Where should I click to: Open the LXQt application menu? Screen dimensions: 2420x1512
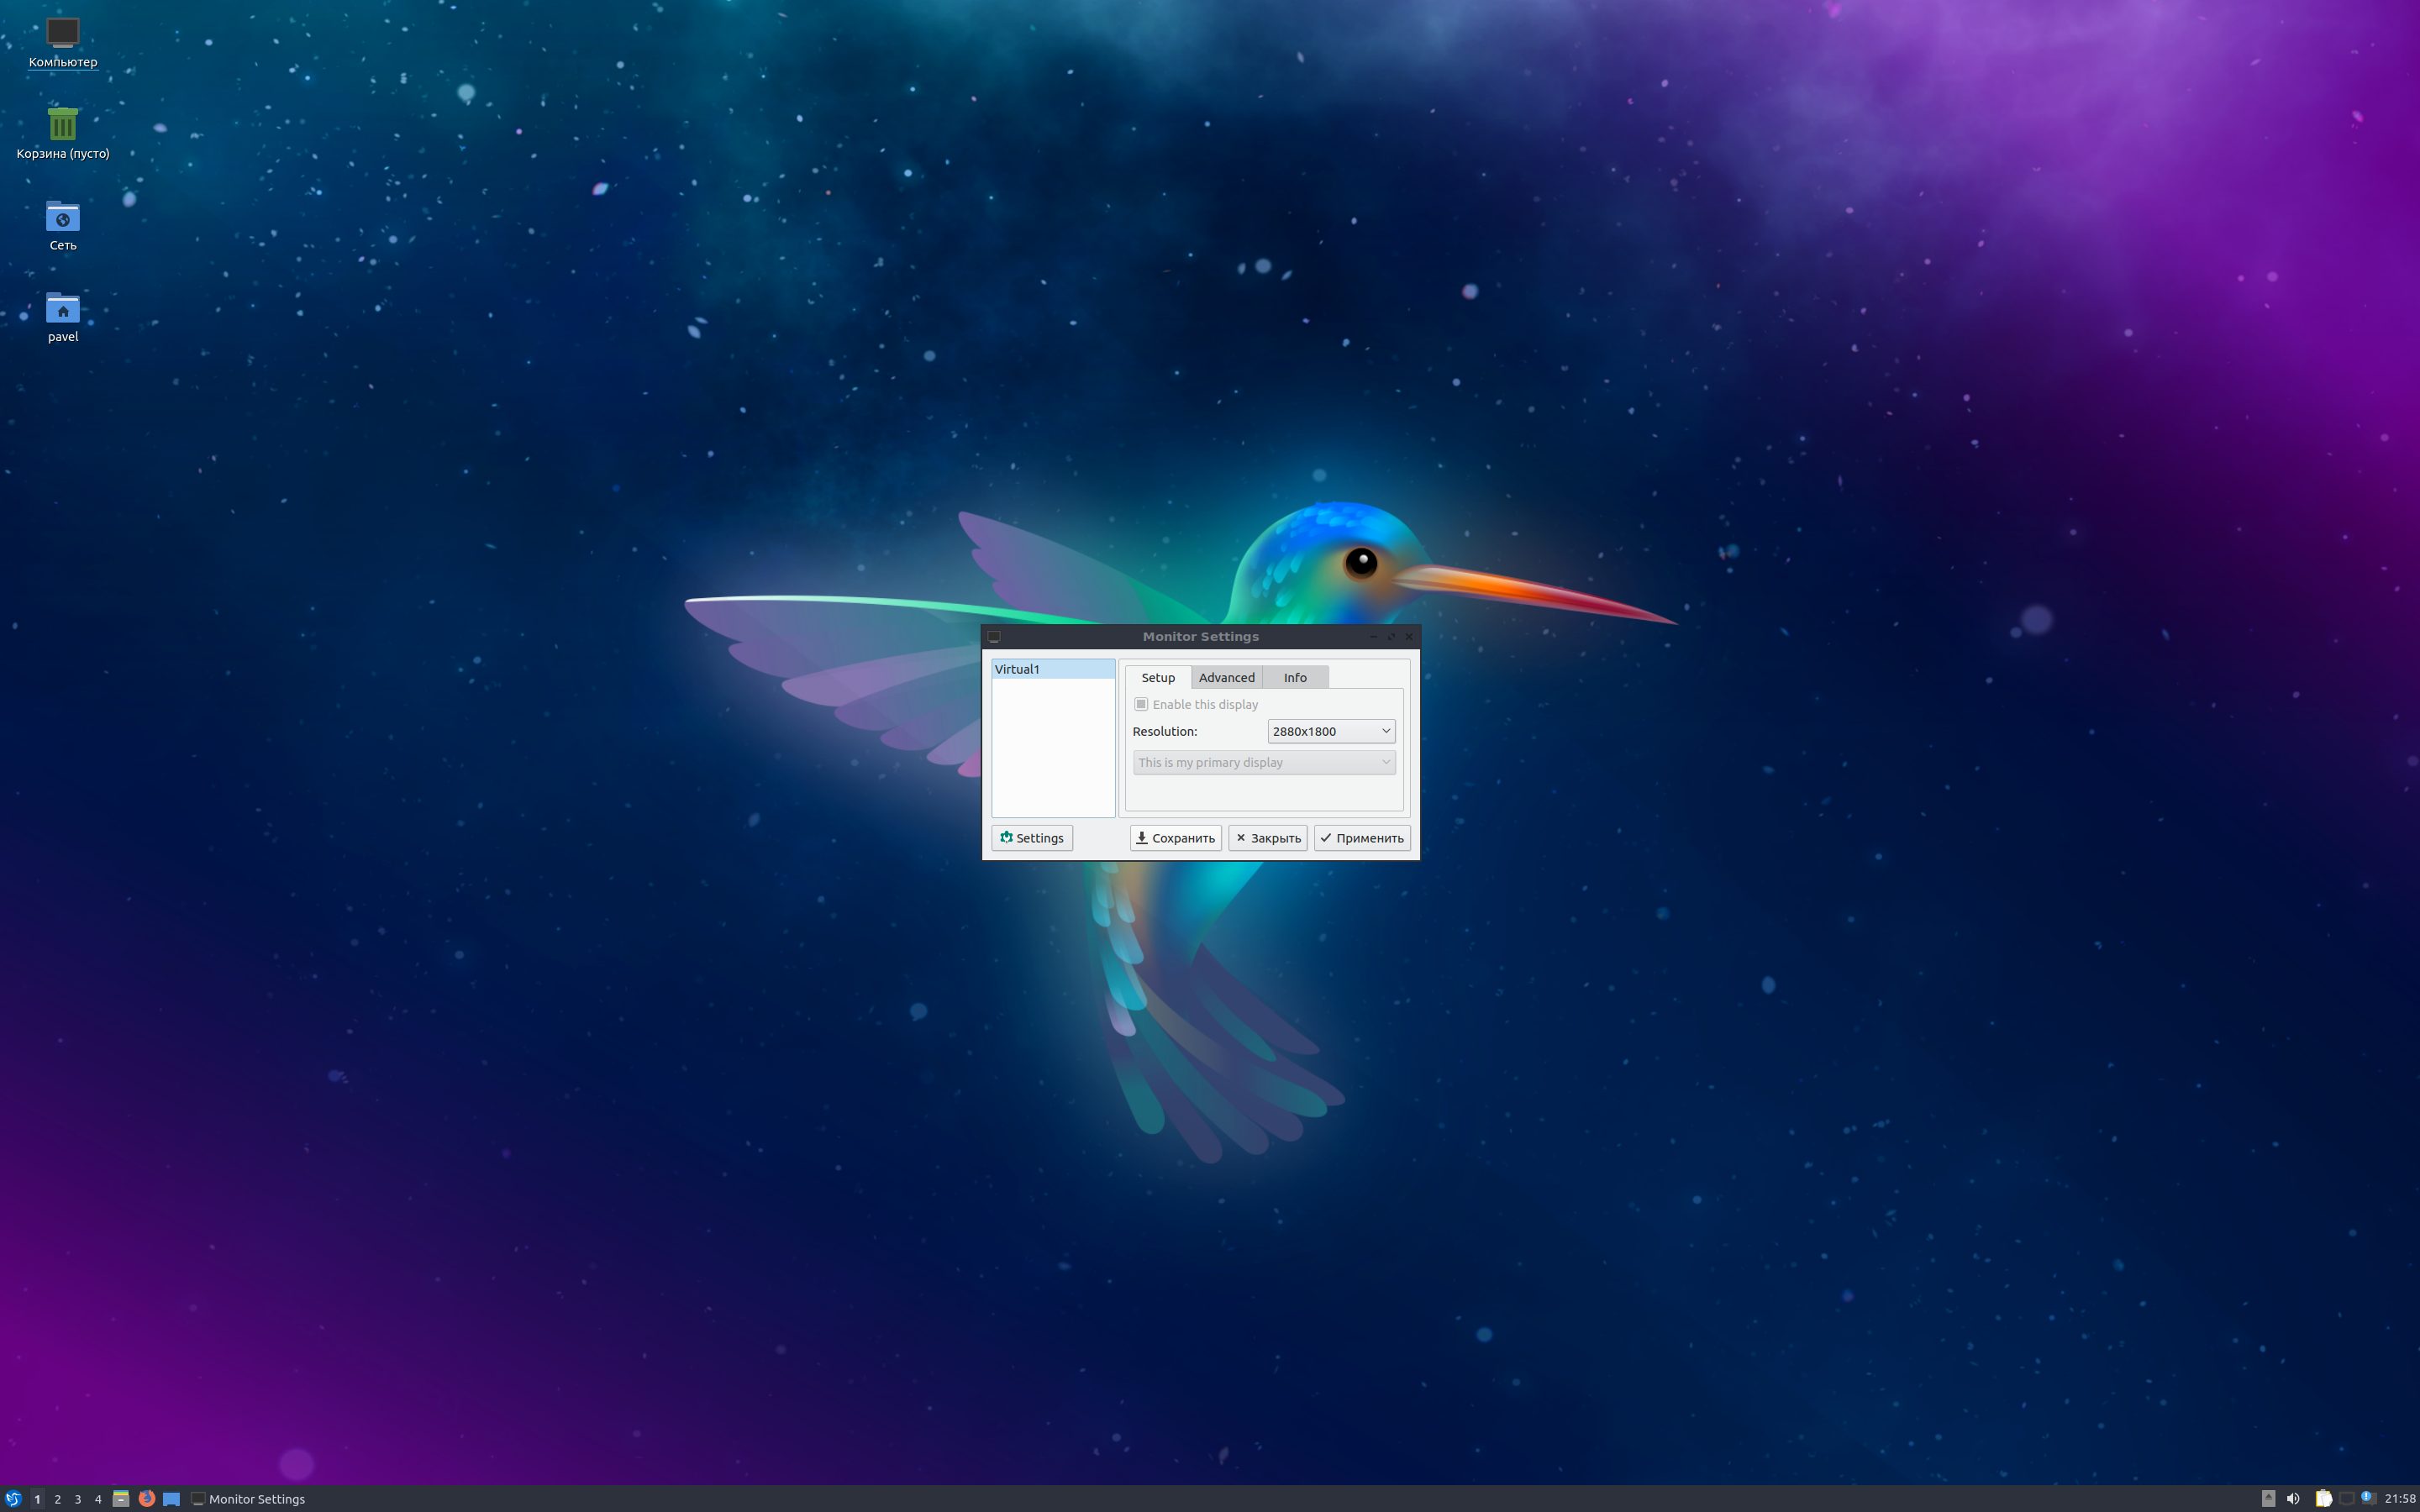pyautogui.click(x=12, y=1499)
